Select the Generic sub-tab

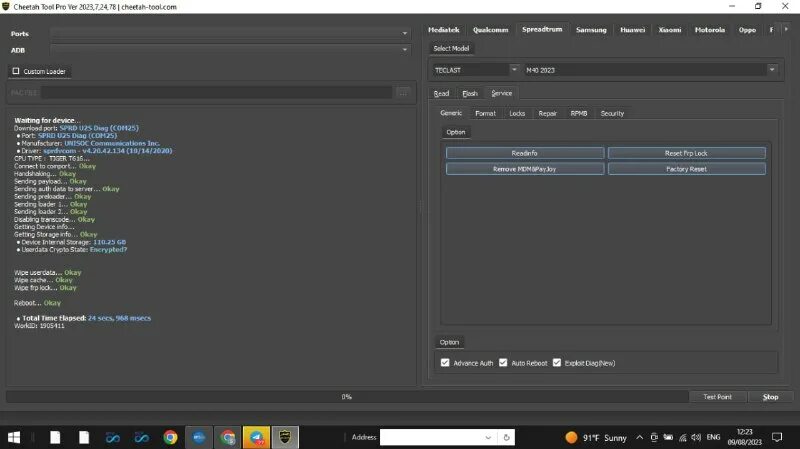pyautogui.click(x=451, y=113)
